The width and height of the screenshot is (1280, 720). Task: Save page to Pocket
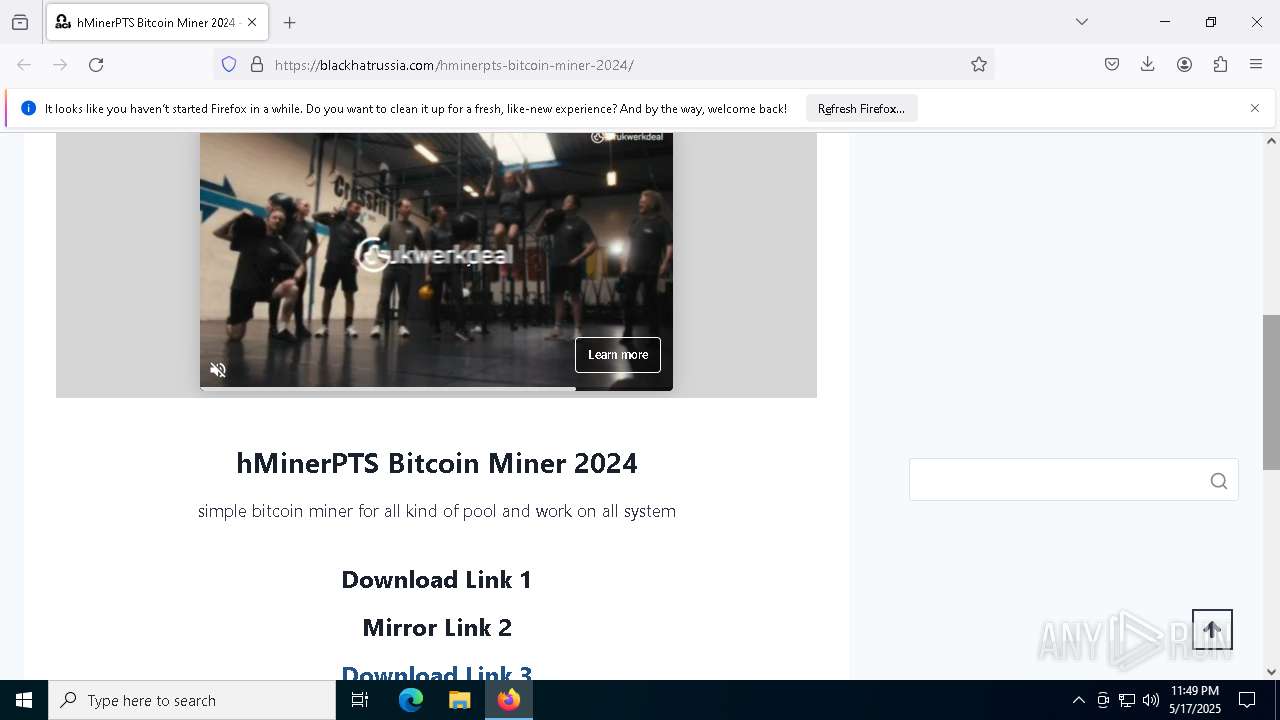pyautogui.click(x=1112, y=64)
